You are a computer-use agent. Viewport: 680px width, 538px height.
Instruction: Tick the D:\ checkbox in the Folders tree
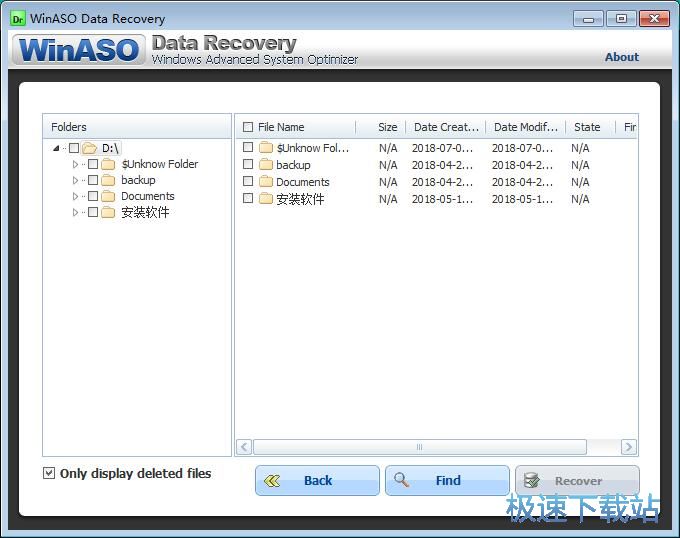click(x=74, y=148)
